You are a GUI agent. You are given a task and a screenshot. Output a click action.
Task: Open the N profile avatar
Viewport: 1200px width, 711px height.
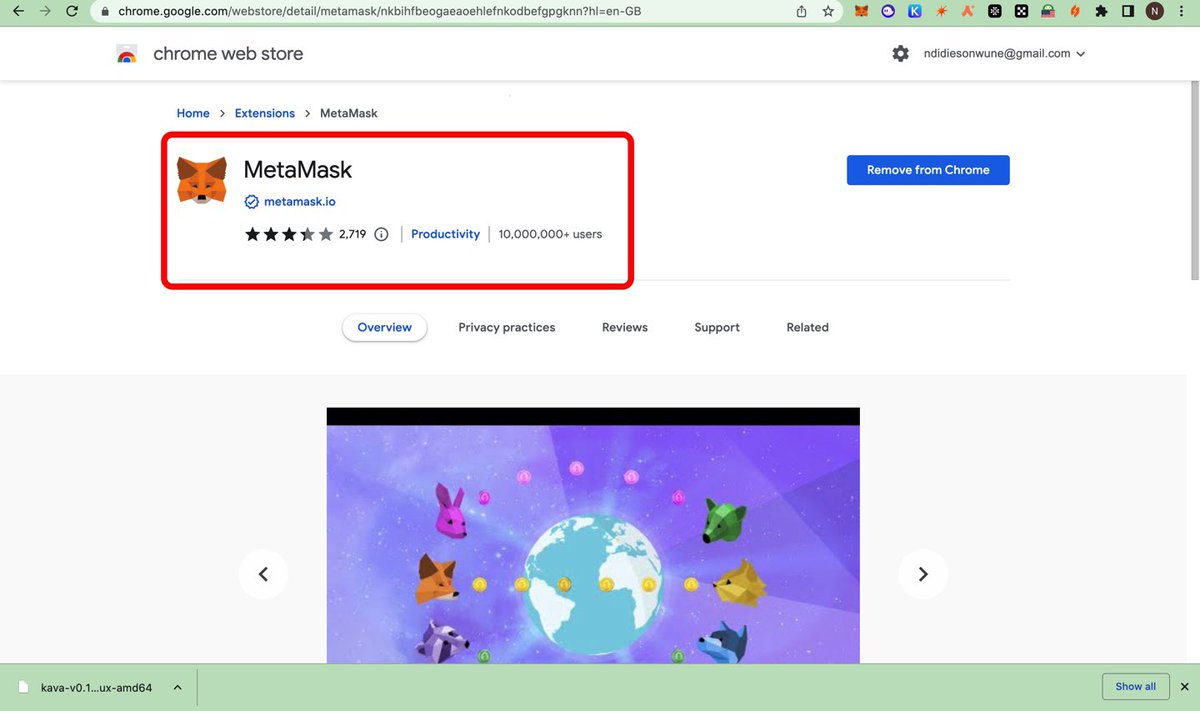click(x=1155, y=12)
